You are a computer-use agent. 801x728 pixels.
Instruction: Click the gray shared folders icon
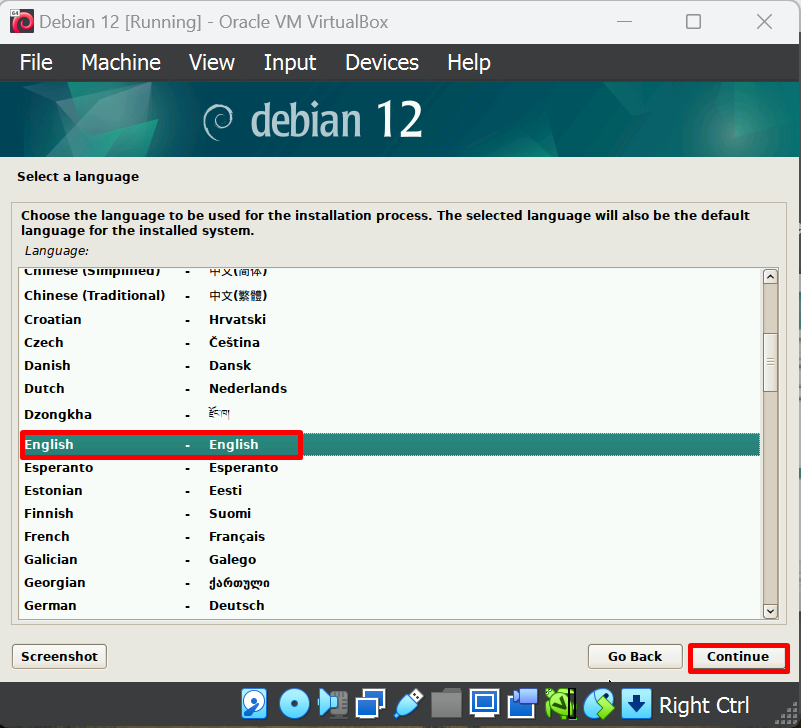[x=446, y=703]
